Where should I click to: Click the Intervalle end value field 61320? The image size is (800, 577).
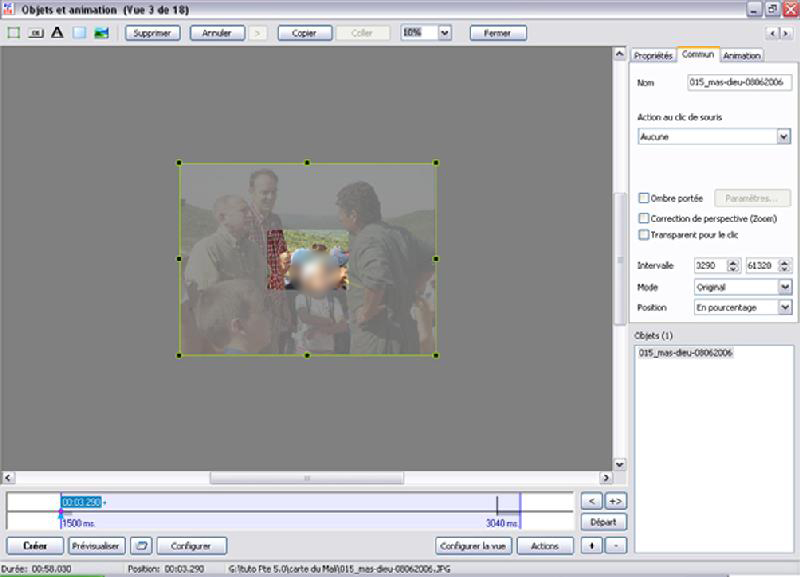[762, 265]
